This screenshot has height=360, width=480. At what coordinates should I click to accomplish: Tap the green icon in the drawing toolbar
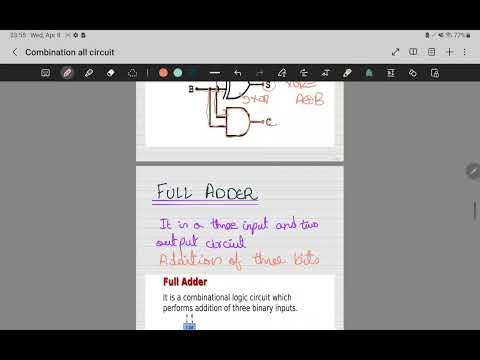point(369,73)
